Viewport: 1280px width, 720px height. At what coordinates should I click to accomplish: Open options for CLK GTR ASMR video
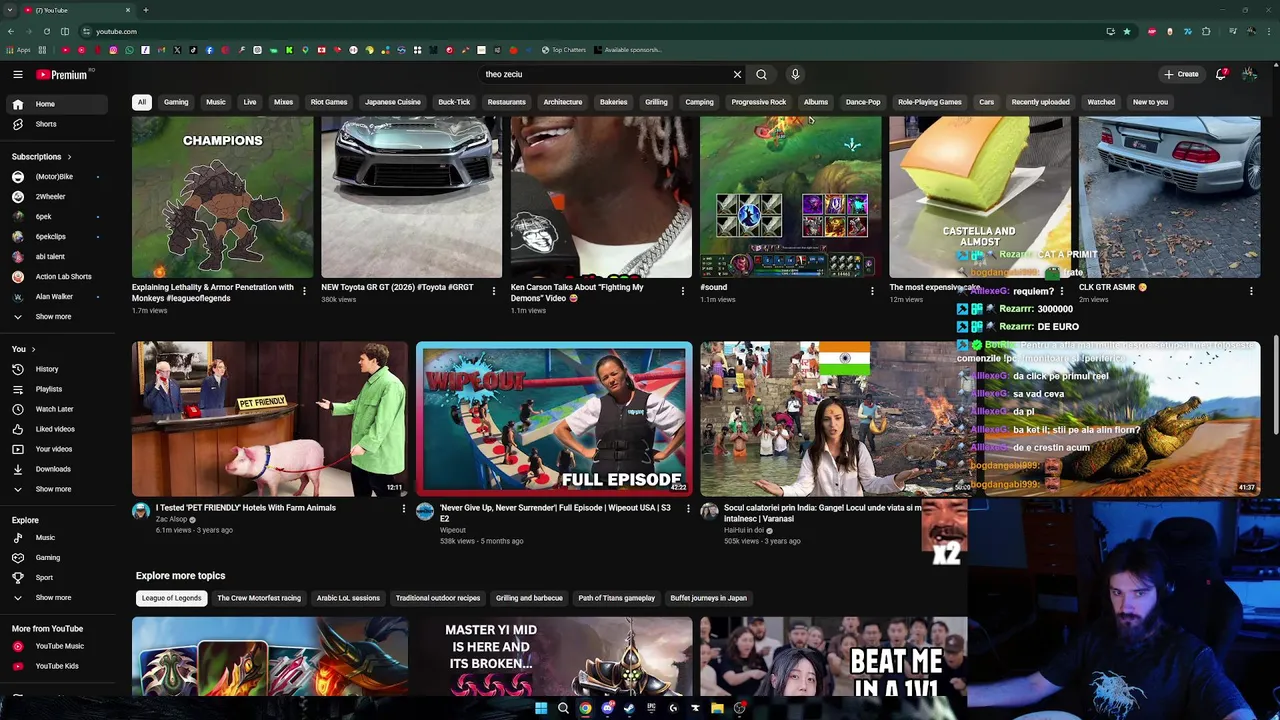(x=1251, y=291)
